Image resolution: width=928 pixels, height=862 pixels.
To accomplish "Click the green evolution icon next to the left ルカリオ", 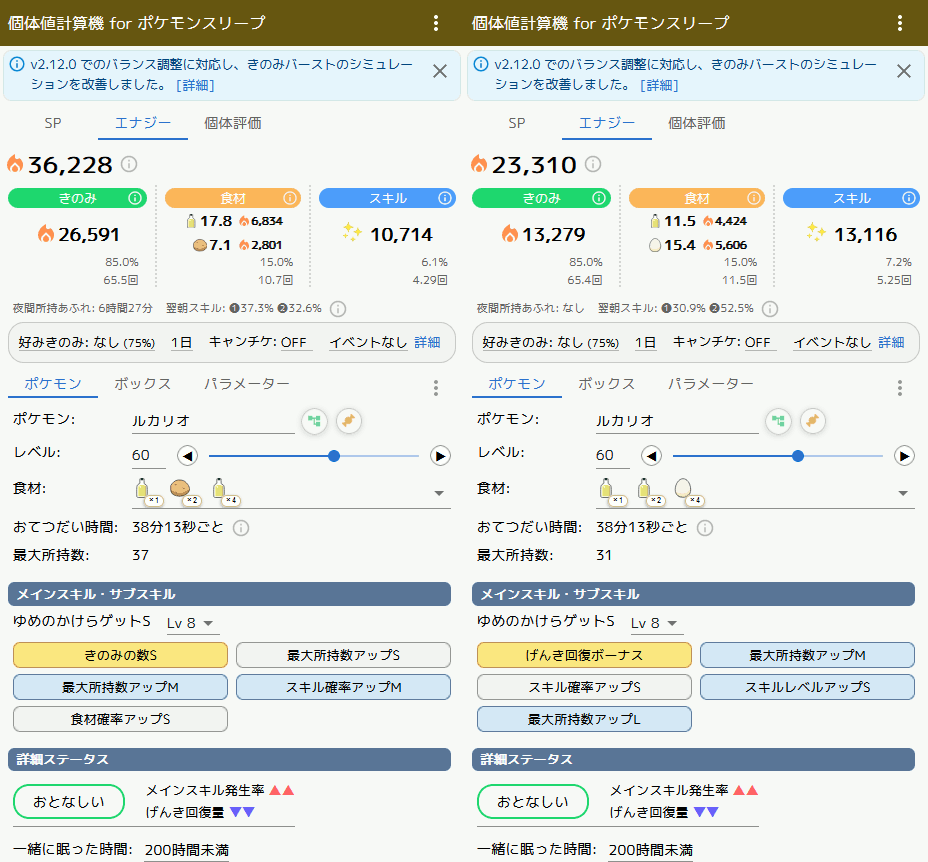I will pos(315,421).
